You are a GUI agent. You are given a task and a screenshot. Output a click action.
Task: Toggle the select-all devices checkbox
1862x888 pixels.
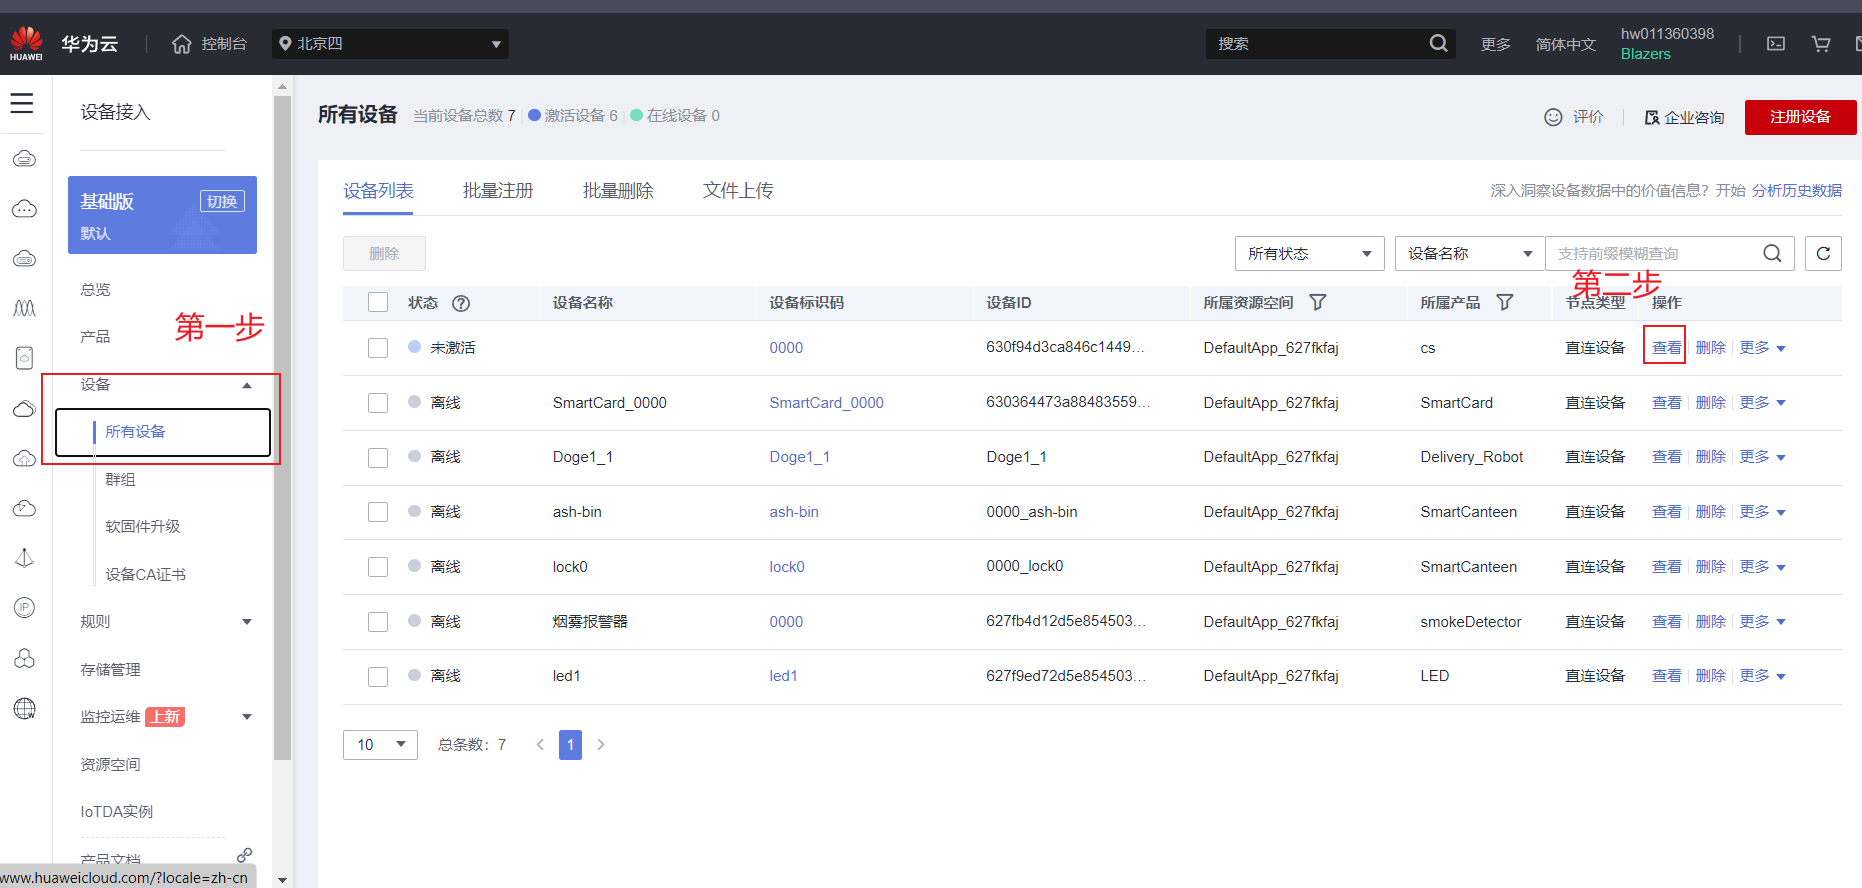[x=378, y=302]
